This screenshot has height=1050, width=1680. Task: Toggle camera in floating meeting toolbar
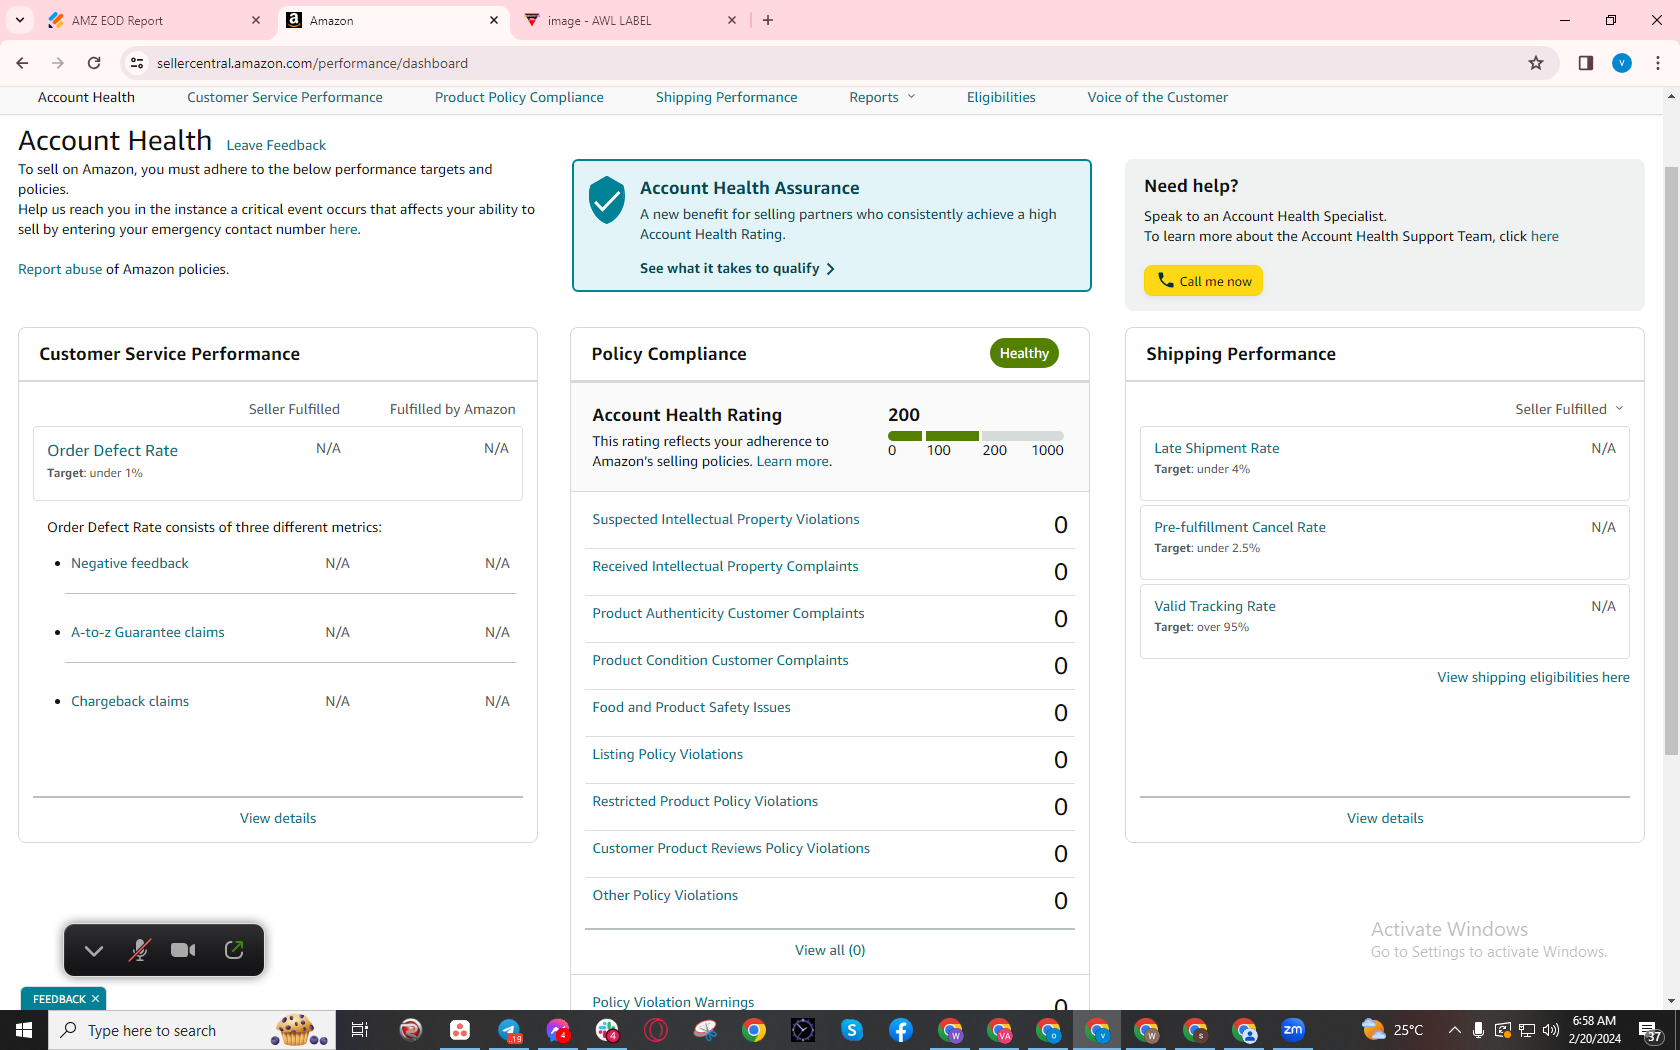pyautogui.click(x=183, y=950)
